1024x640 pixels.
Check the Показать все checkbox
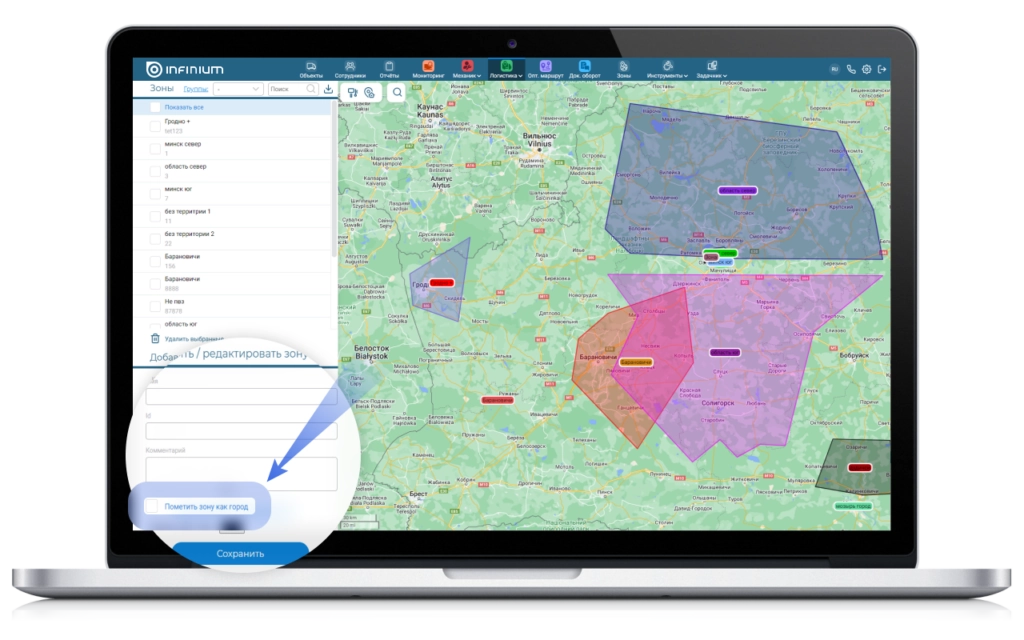click(155, 107)
